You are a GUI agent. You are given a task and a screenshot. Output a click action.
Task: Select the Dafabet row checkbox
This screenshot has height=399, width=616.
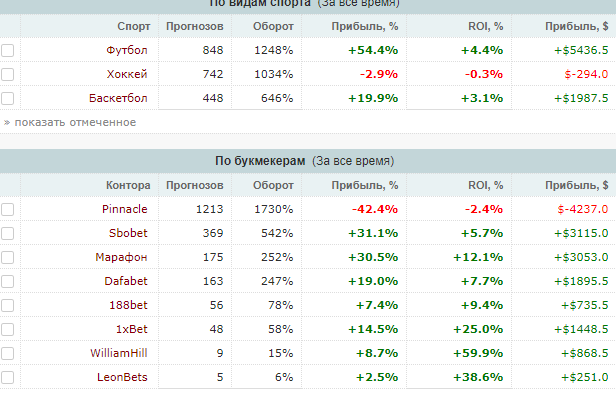coord(7,282)
